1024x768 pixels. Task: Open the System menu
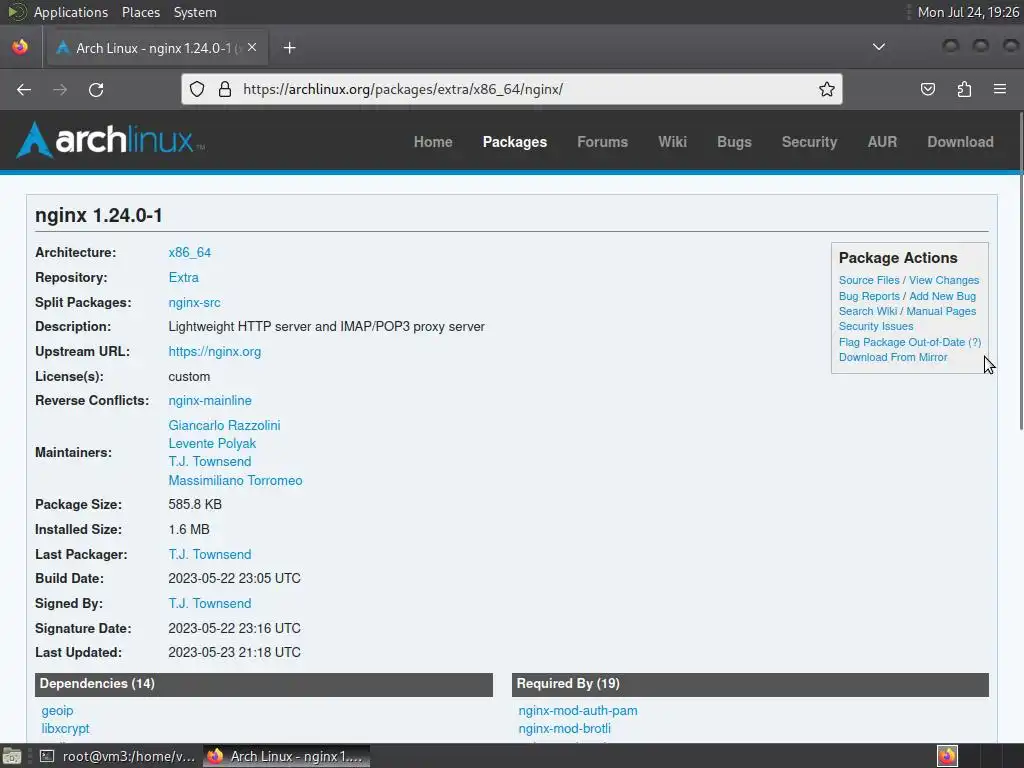point(195,12)
